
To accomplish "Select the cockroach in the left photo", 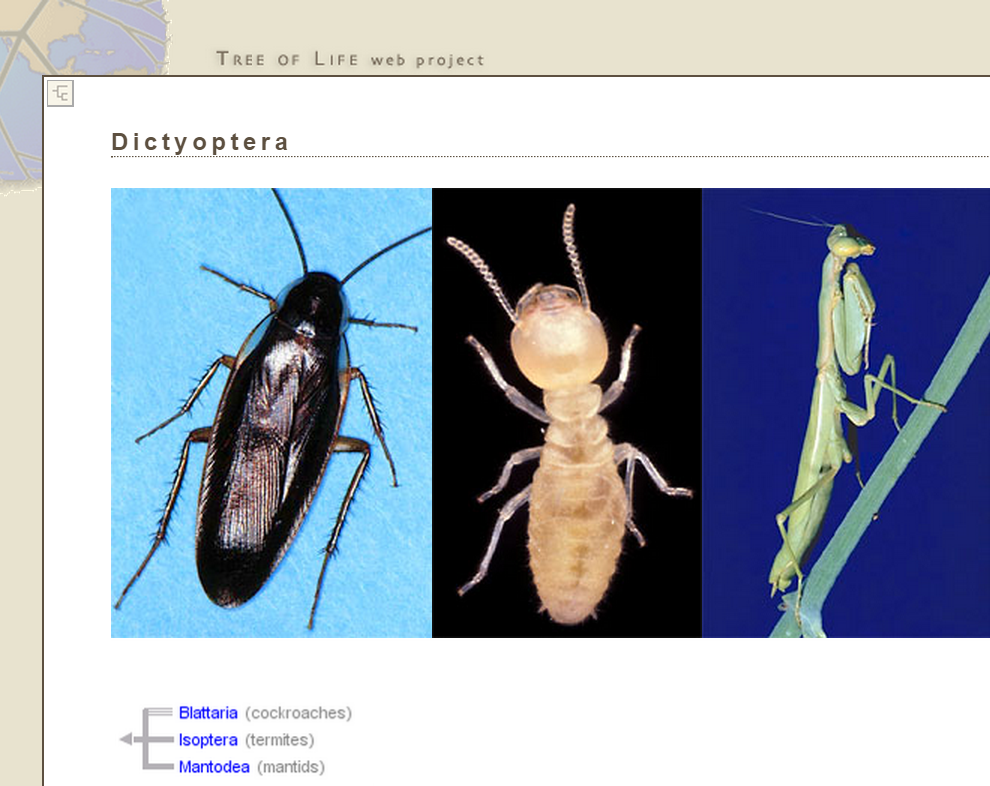I will point(270,430).
